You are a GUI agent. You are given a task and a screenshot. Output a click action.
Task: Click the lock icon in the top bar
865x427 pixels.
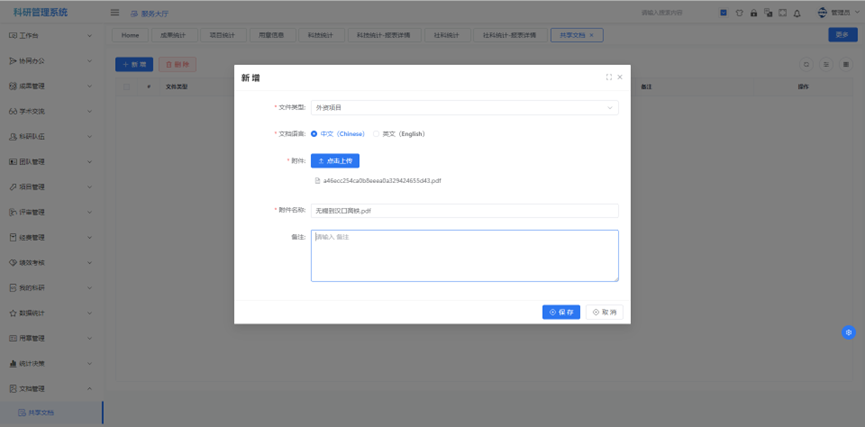click(753, 13)
